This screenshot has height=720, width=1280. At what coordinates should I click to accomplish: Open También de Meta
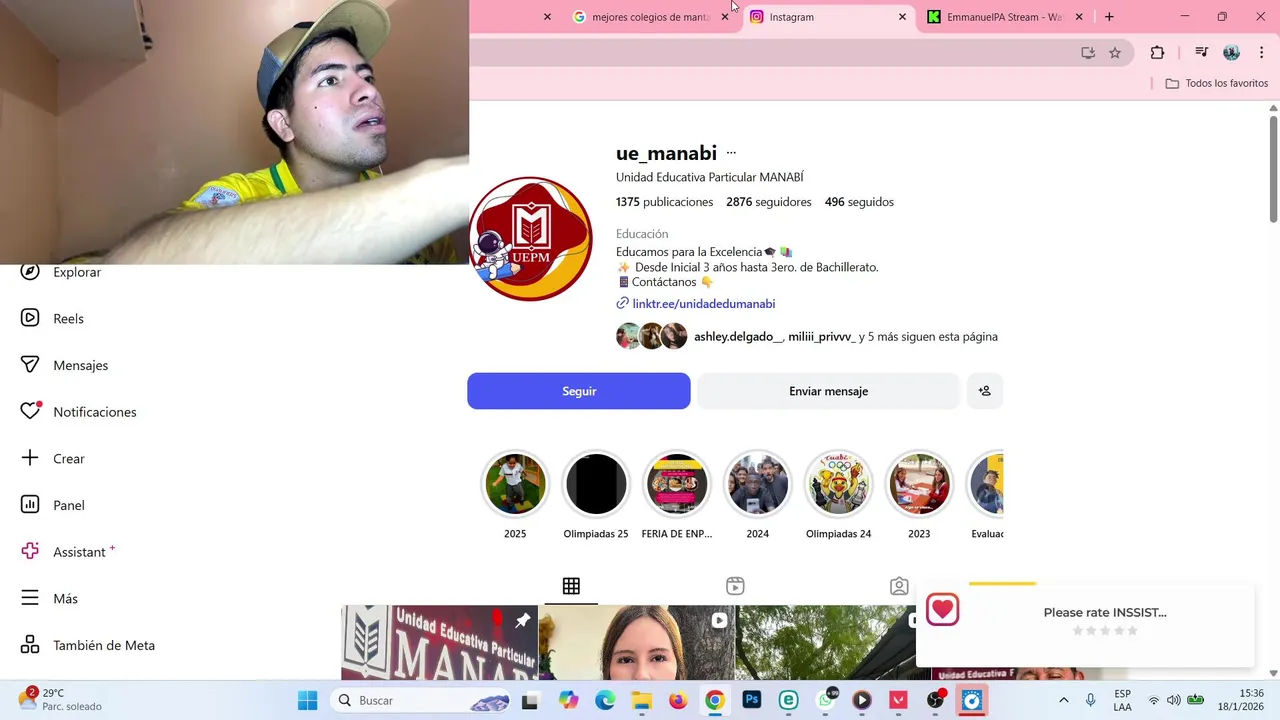click(87, 645)
